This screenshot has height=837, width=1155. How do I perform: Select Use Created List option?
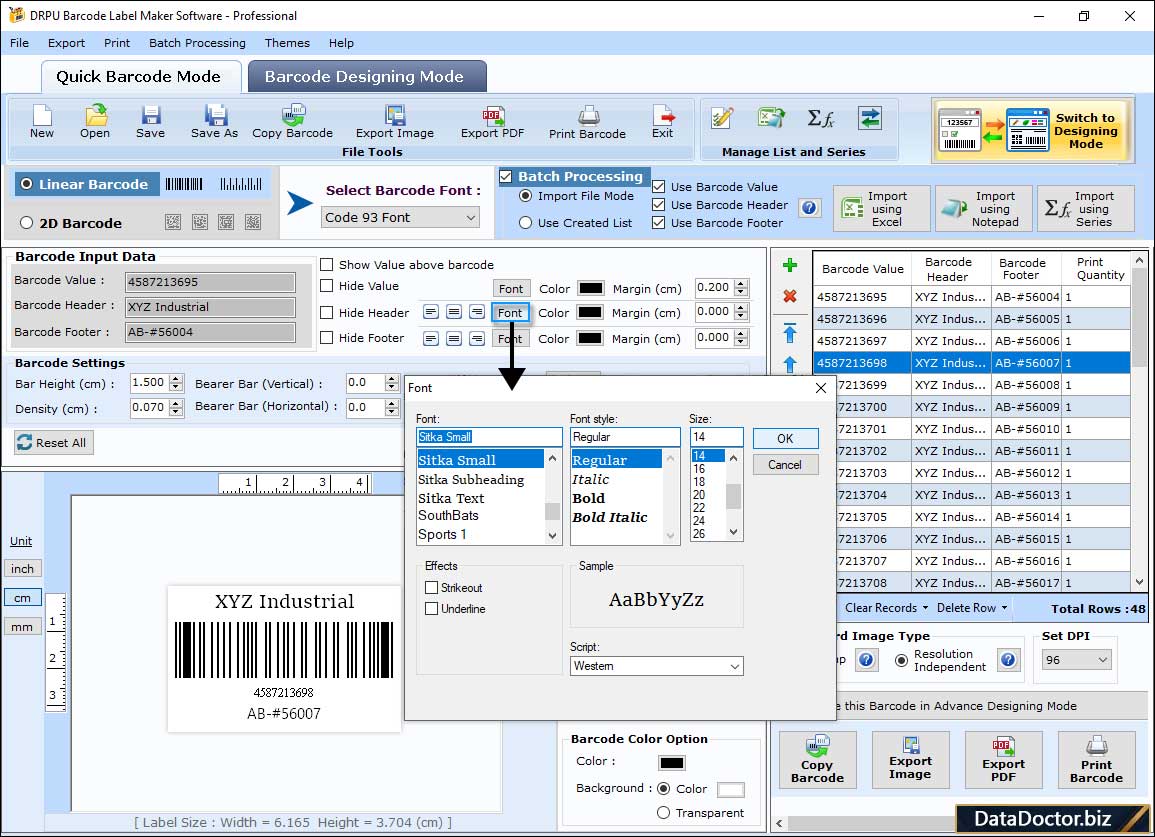click(525, 223)
